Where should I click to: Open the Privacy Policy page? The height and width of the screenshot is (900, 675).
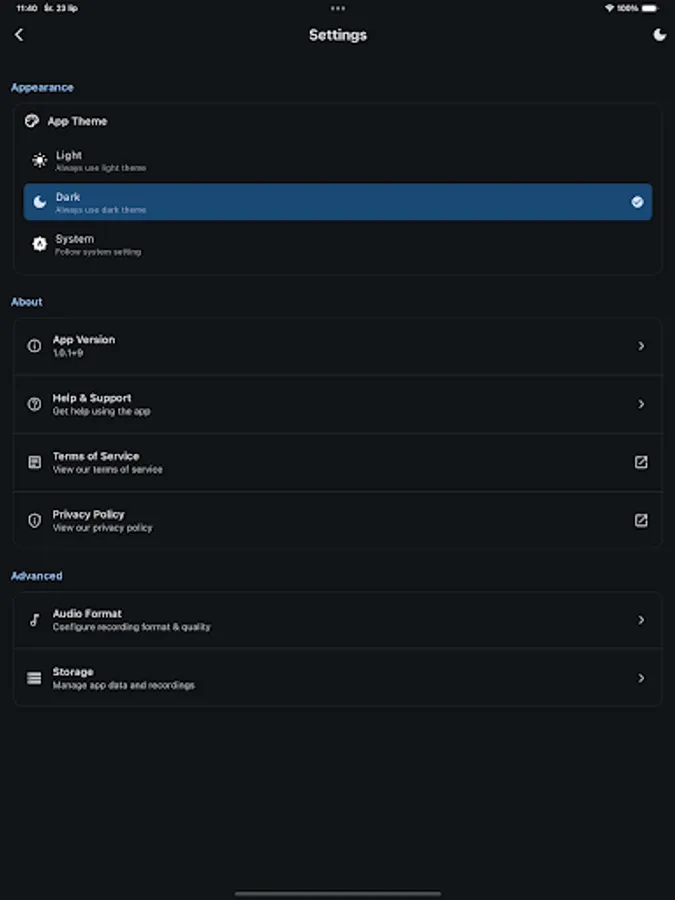click(x=337, y=520)
